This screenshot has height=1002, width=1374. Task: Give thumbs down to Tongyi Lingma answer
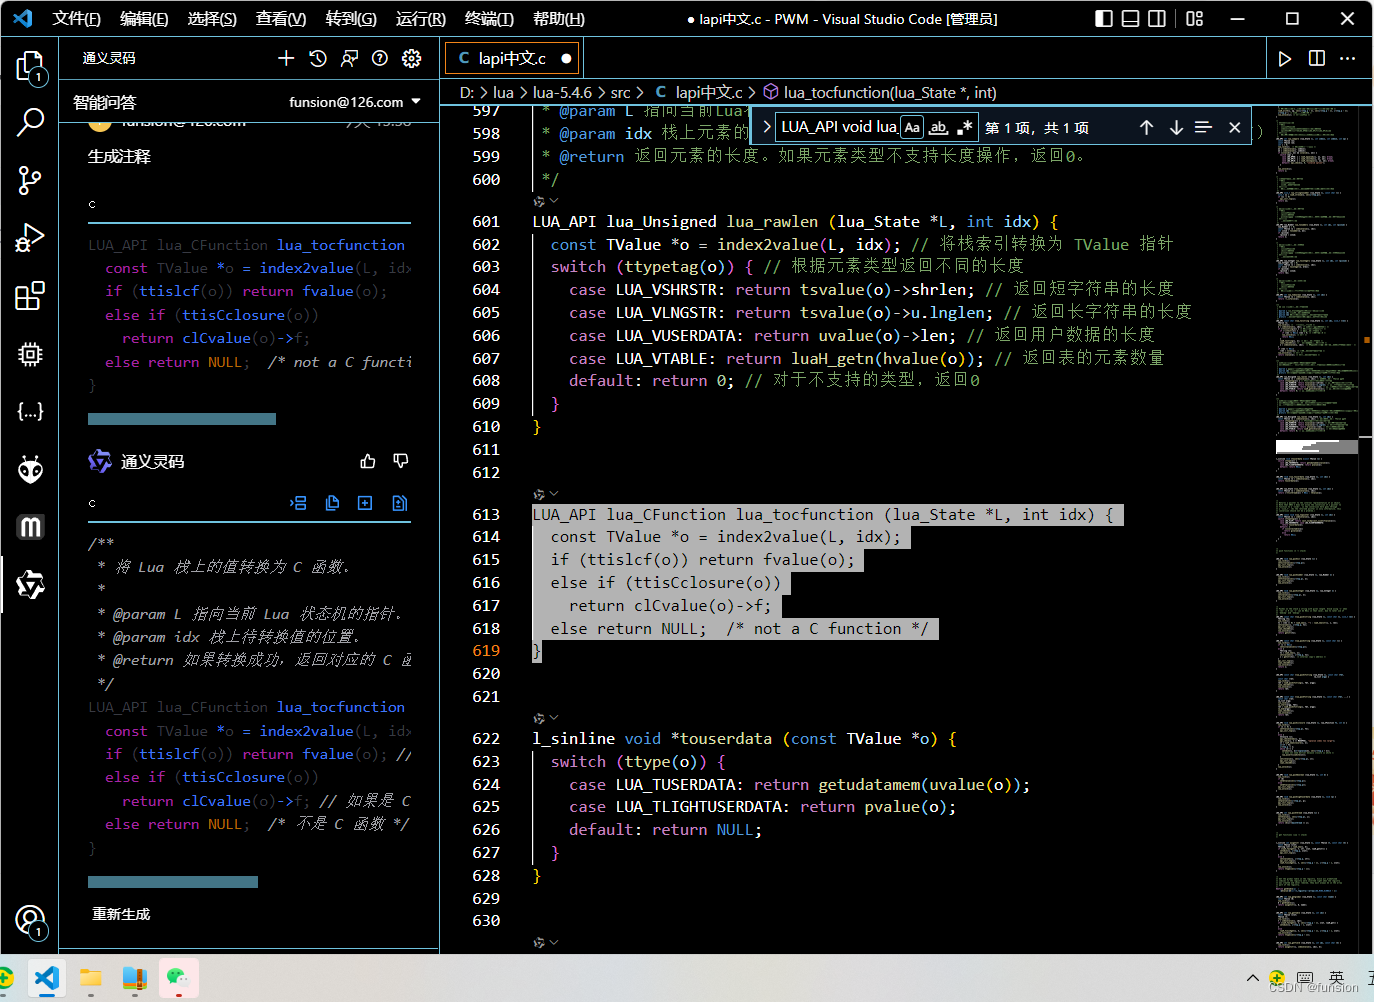(401, 461)
